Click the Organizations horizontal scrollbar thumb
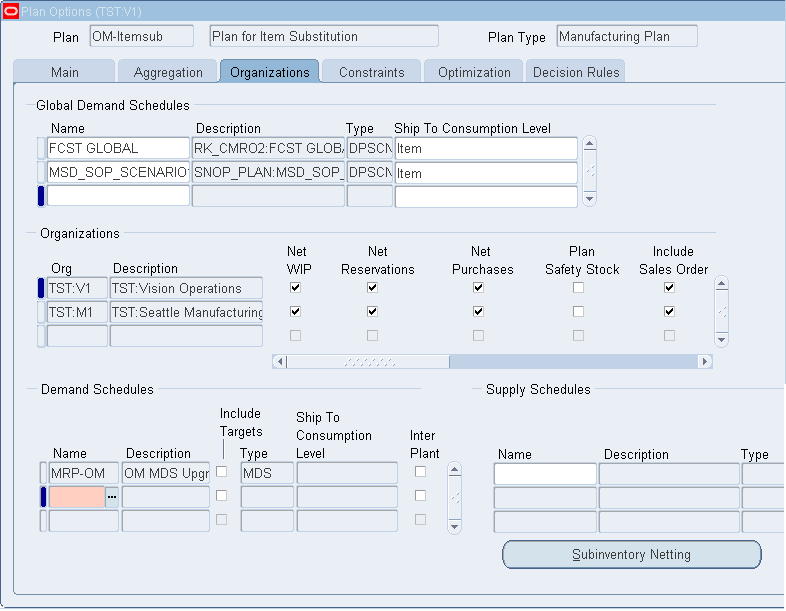Screen dimensions: 786x611 [x=368, y=361]
